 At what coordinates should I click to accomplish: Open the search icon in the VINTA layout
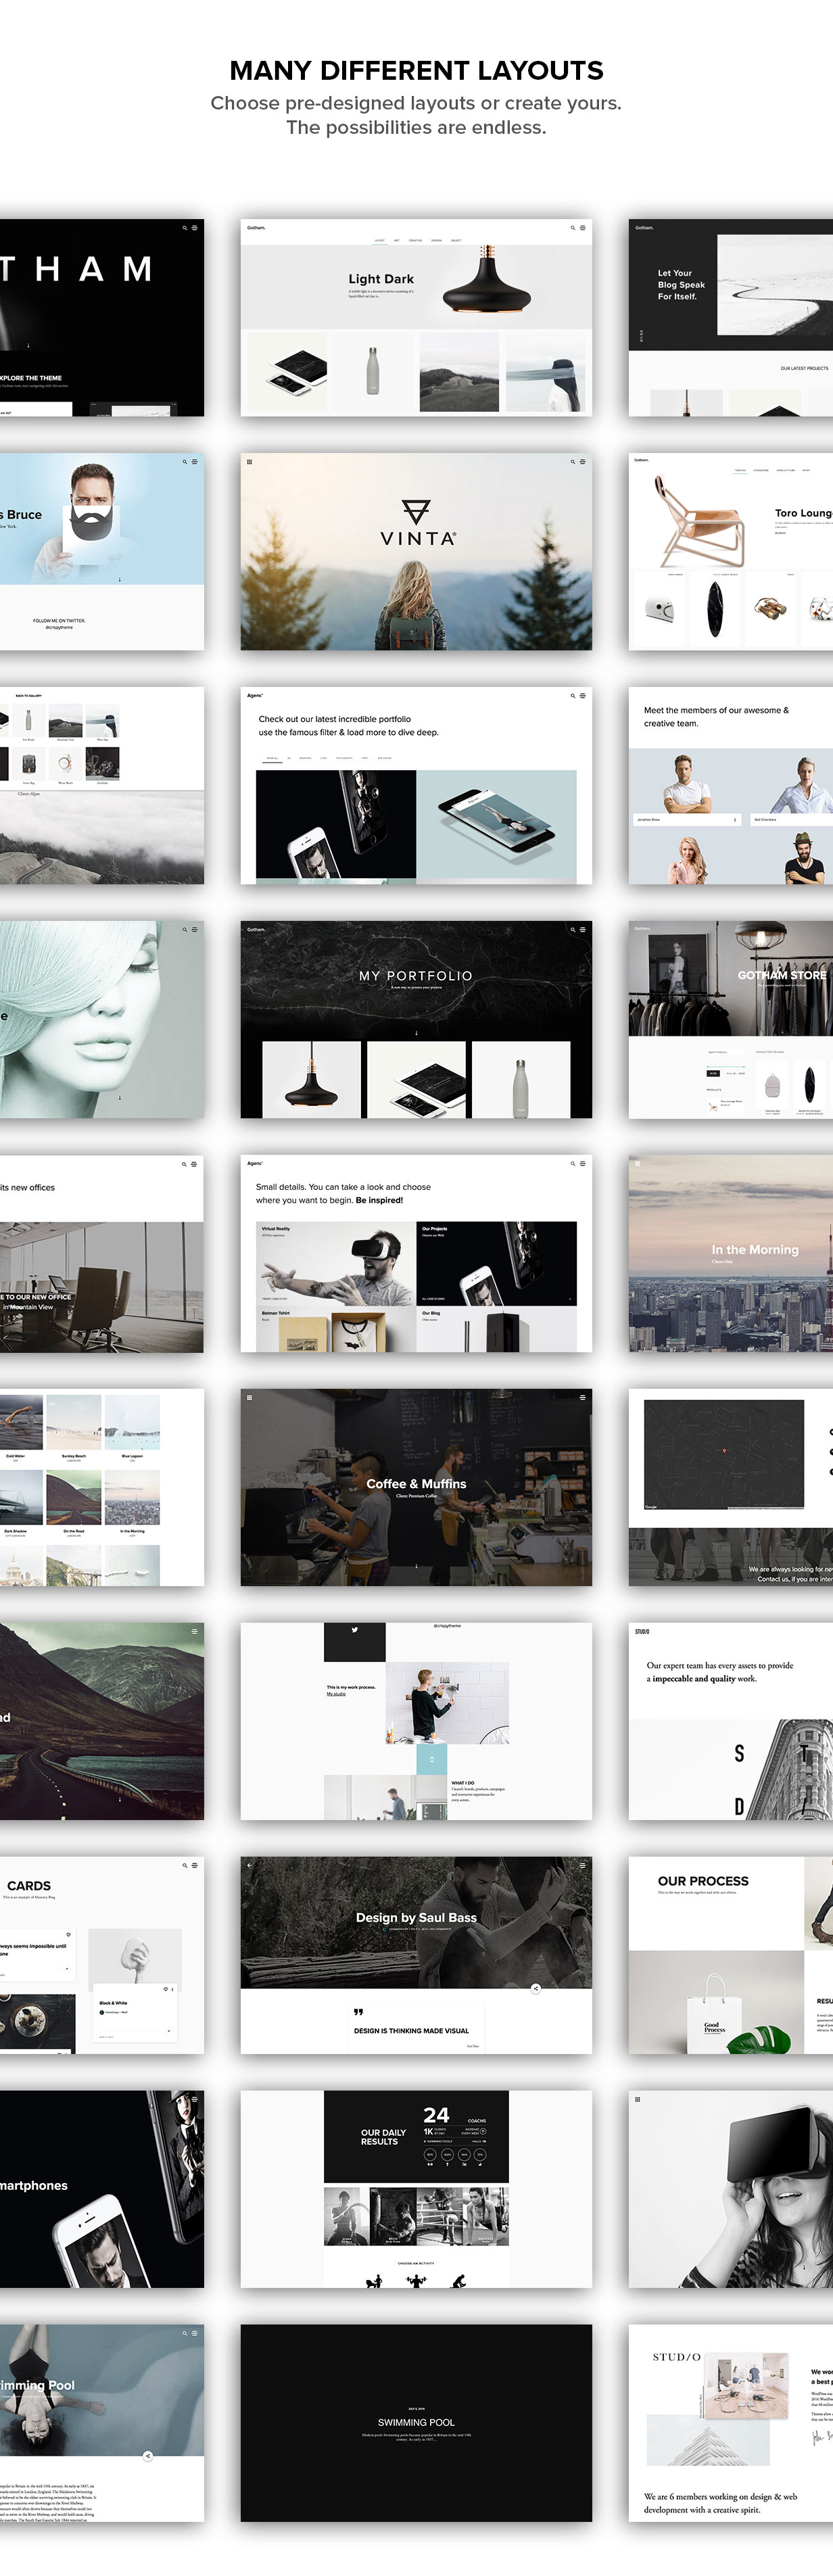click(x=573, y=462)
